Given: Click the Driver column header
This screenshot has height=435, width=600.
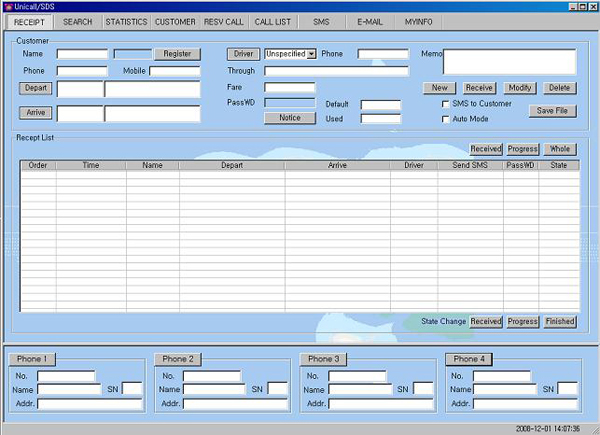Looking at the screenshot, I should (414, 165).
